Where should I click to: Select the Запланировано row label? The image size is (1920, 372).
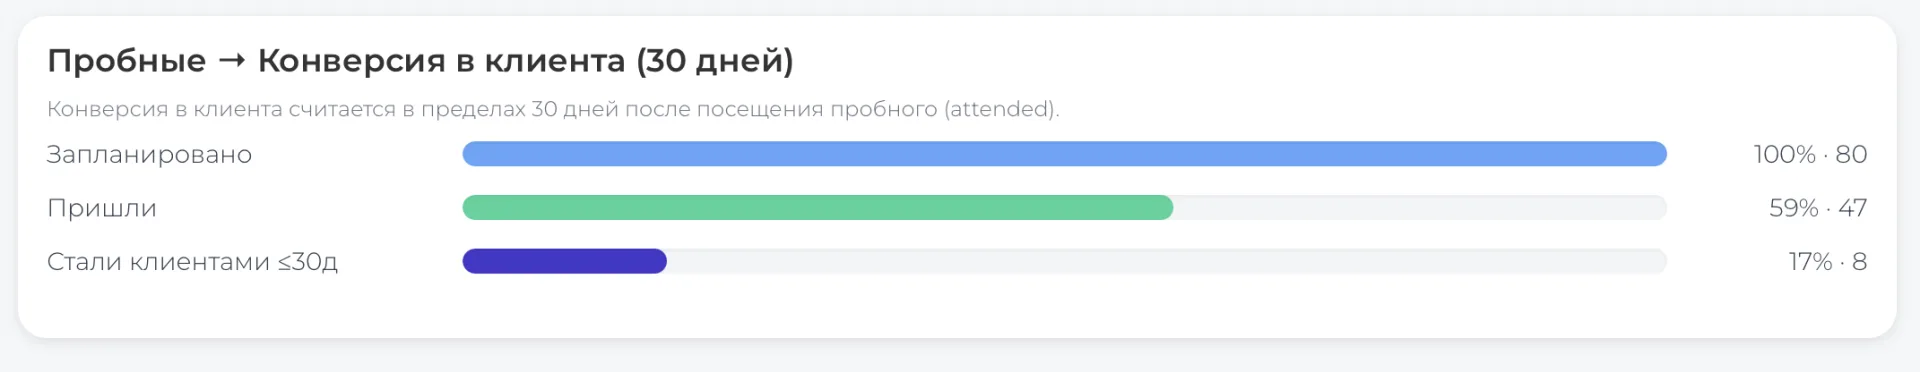[149, 154]
